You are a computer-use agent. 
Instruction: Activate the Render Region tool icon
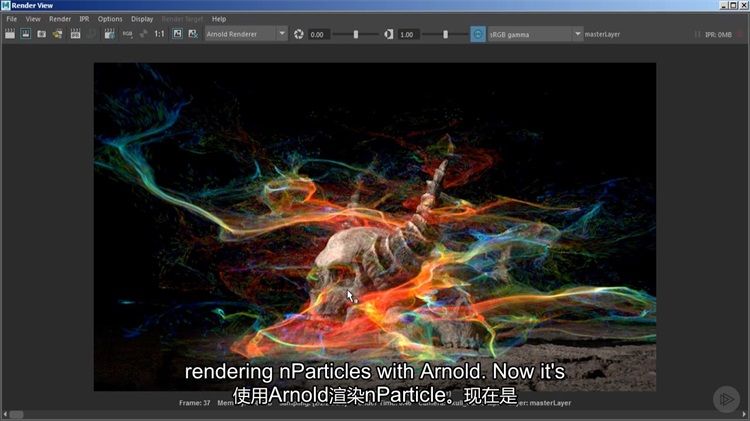click(26, 34)
